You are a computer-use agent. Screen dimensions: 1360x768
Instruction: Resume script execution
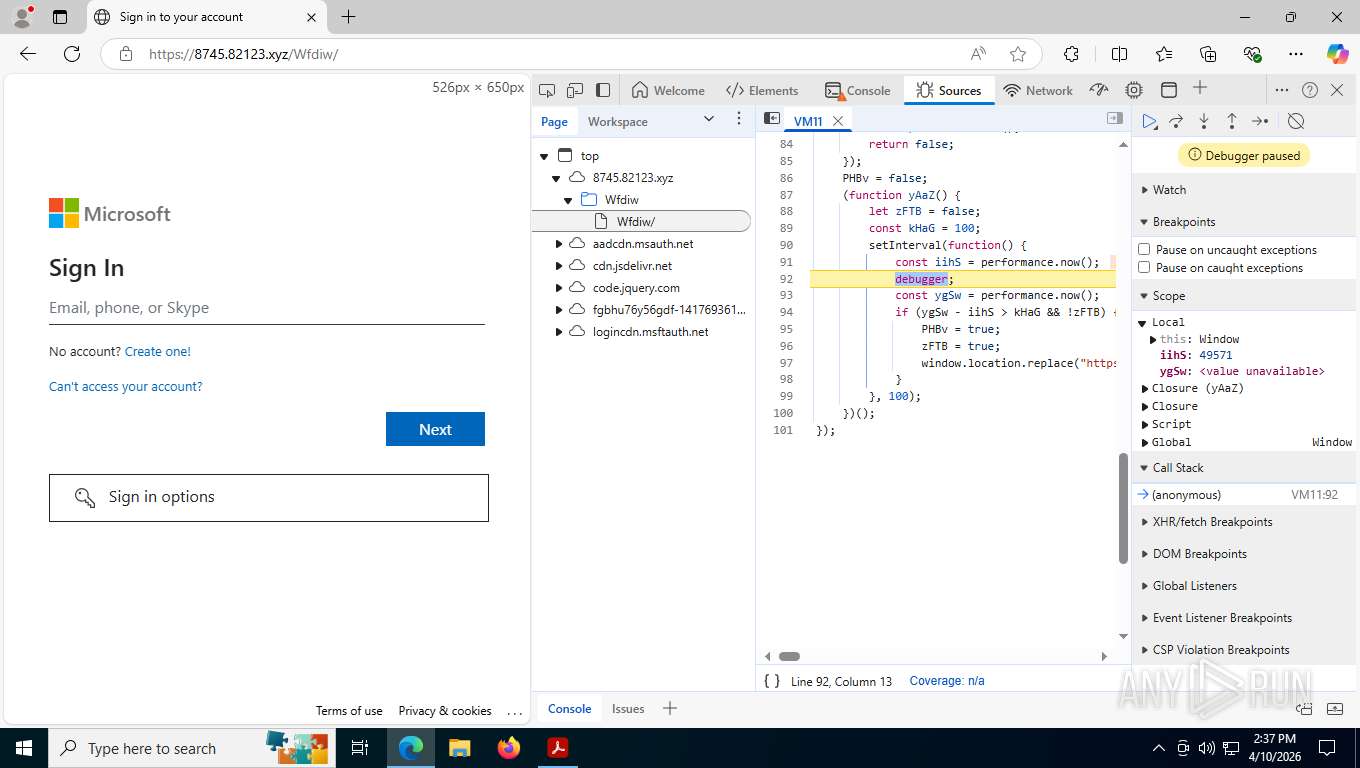pyautogui.click(x=1149, y=121)
